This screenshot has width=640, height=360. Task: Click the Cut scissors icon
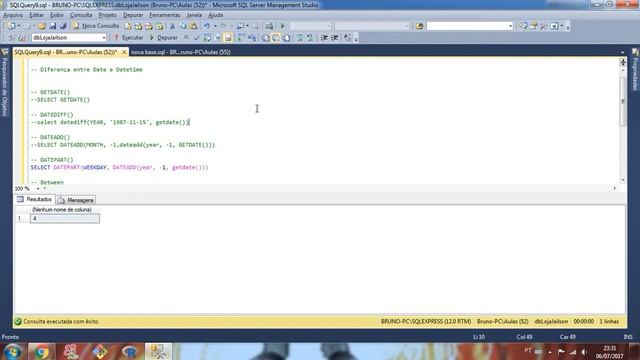pyautogui.click(x=172, y=26)
